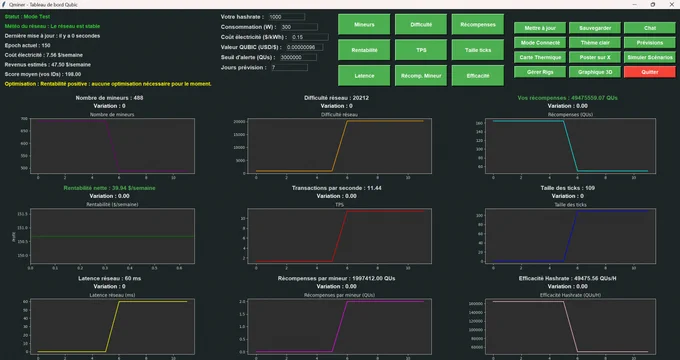This screenshot has height=360, width=680.
Task: Click the 'Latence réseau : 60 ms' heading
Action: (x=109, y=278)
